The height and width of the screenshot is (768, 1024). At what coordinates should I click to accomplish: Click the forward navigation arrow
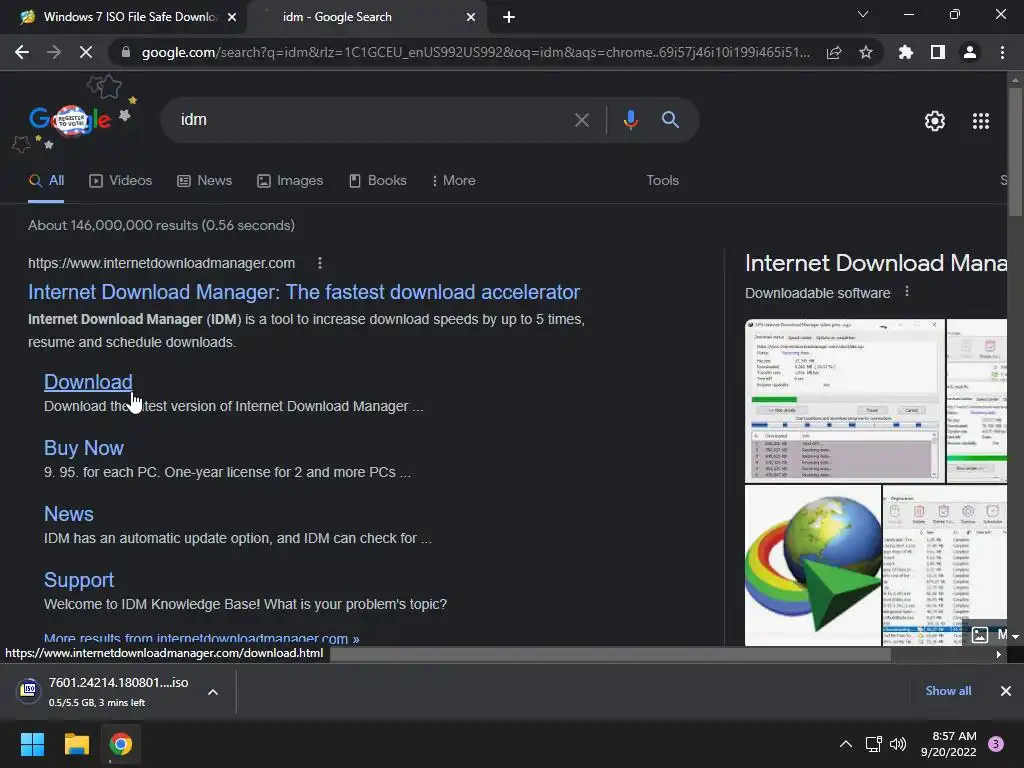(54, 52)
